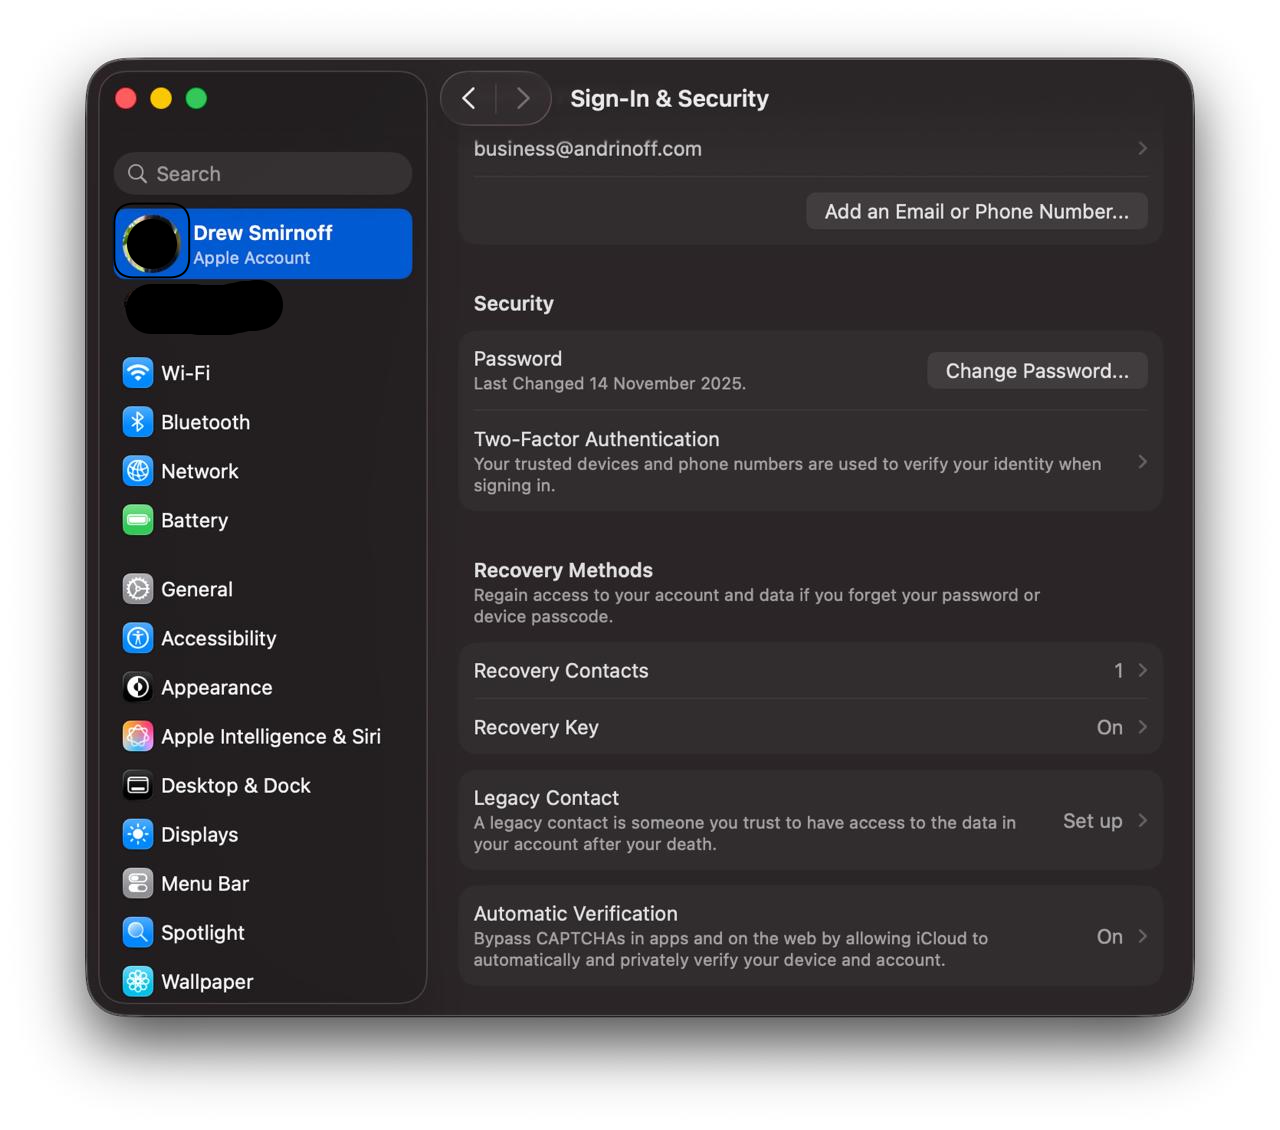This screenshot has height=1130, width=1280.
Task: Open Wi-Fi settings from the sidebar
Action: (x=137, y=372)
